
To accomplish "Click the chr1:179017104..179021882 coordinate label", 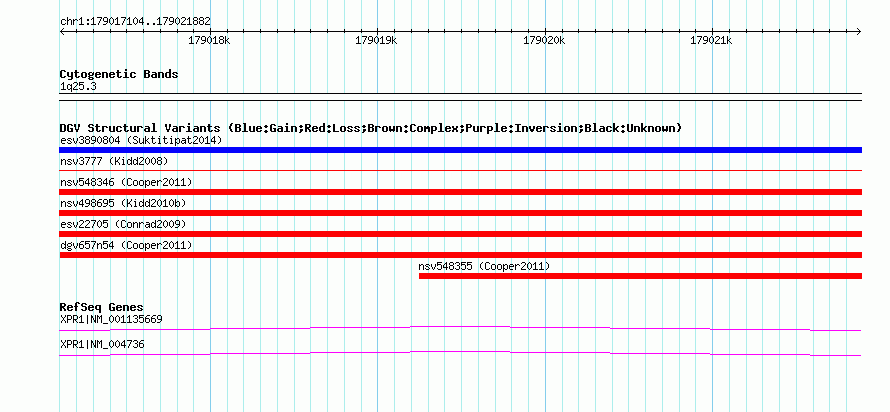I will 135,22.
